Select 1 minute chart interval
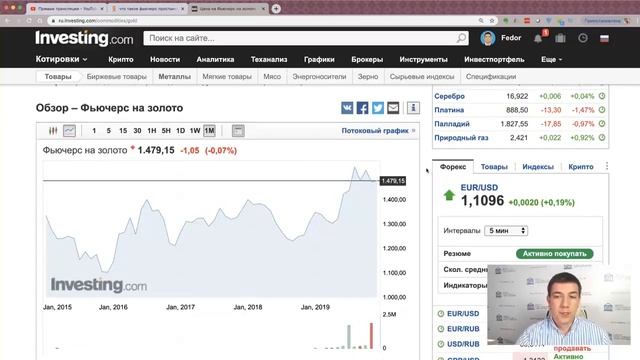Image resolution: width=640 pixels, height=360 pixels. [x=94, y=131]
